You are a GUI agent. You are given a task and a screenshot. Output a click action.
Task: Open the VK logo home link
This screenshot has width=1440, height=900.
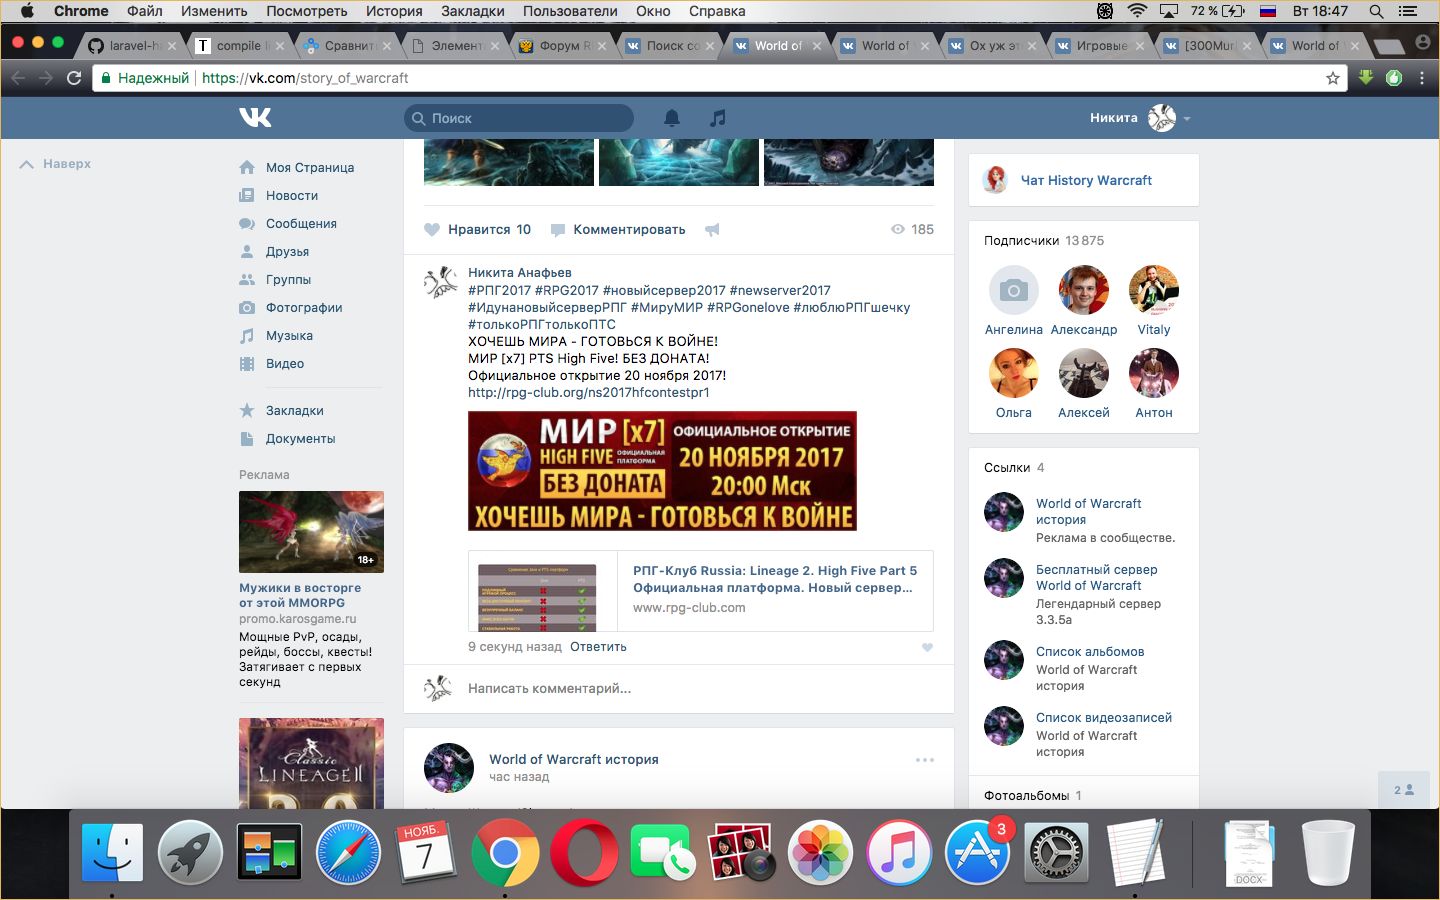[255, 118]
